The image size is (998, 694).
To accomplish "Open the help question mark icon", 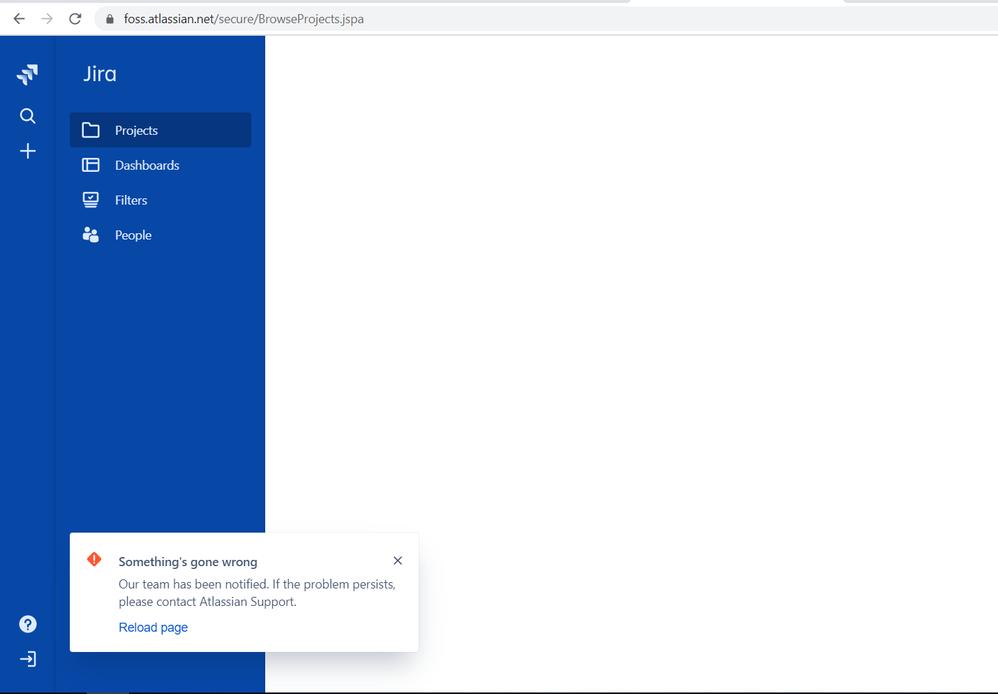I will pos(27,624).
